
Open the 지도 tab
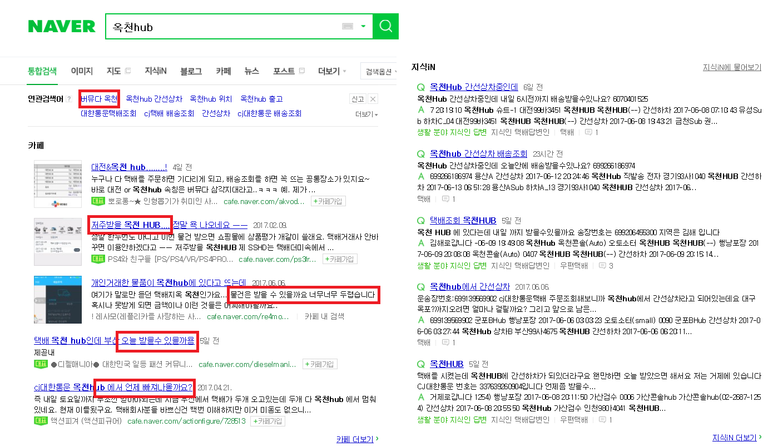tap(114, 71)
